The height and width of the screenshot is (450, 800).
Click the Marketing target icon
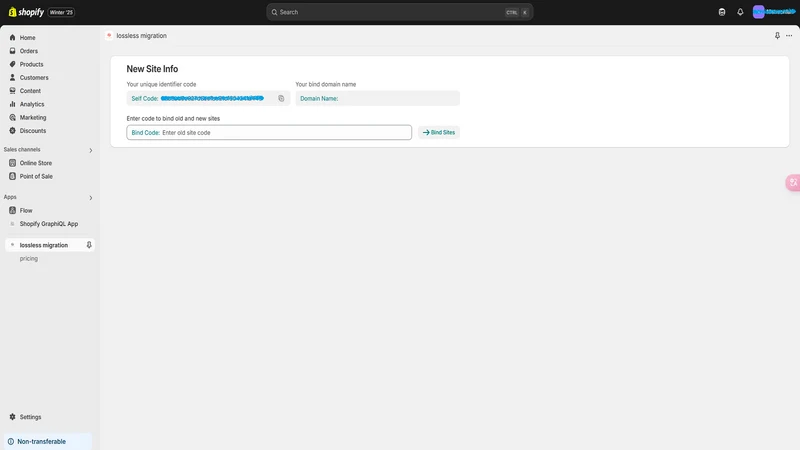pos(12,117)
